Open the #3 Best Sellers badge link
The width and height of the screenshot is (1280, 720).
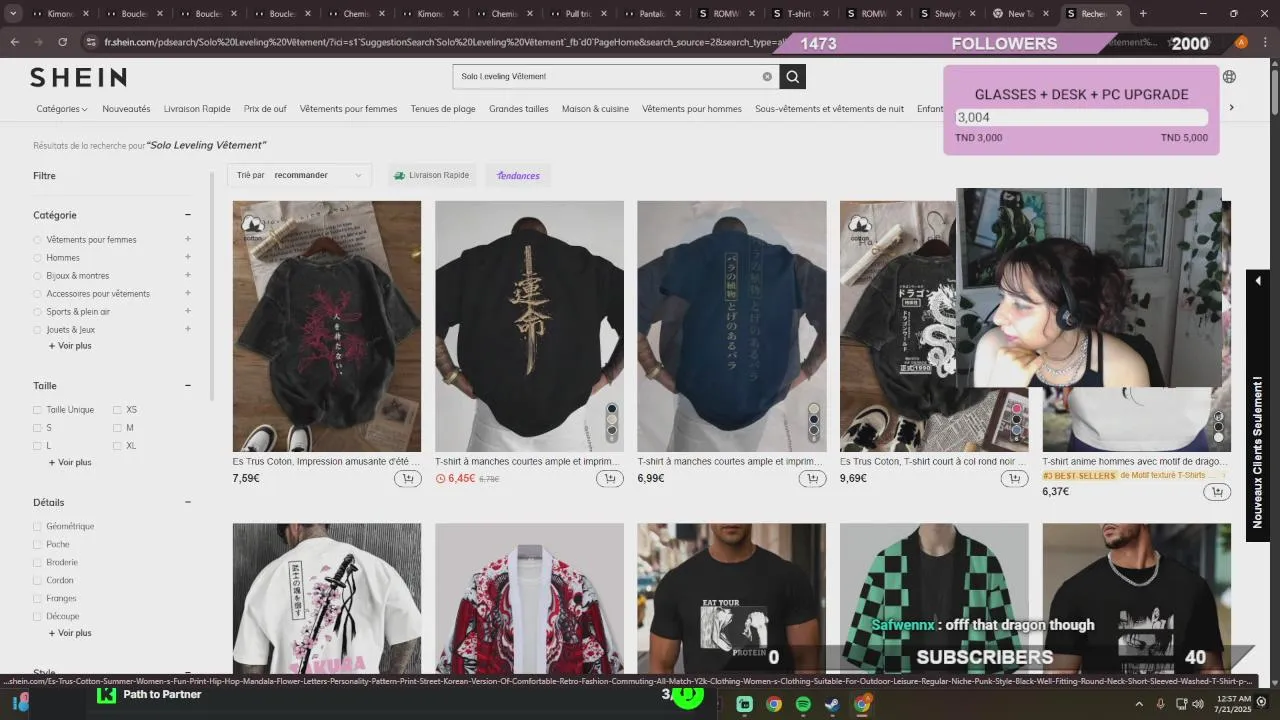(x=1079, y=476)
